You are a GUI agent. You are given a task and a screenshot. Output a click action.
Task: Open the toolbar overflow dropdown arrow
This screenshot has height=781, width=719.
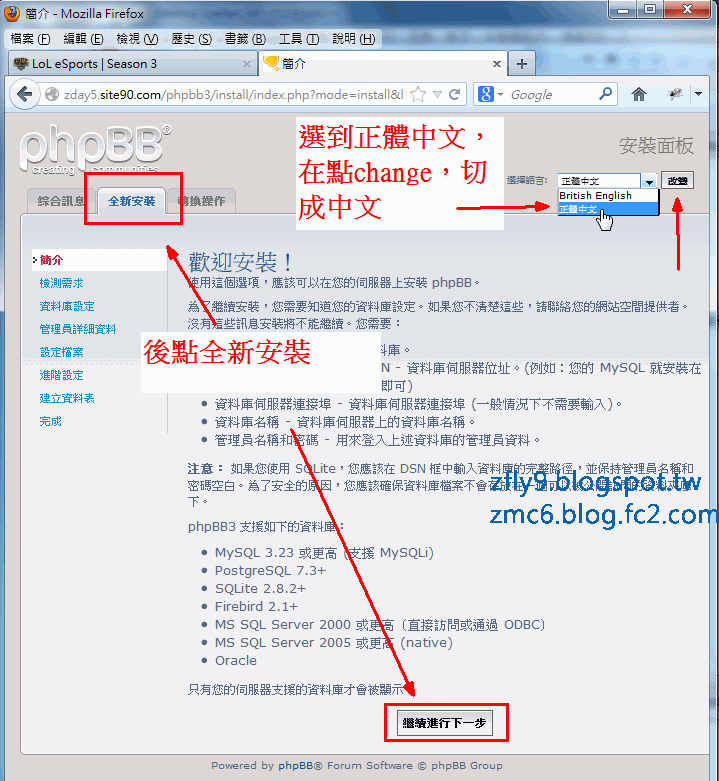coord(699,94)
